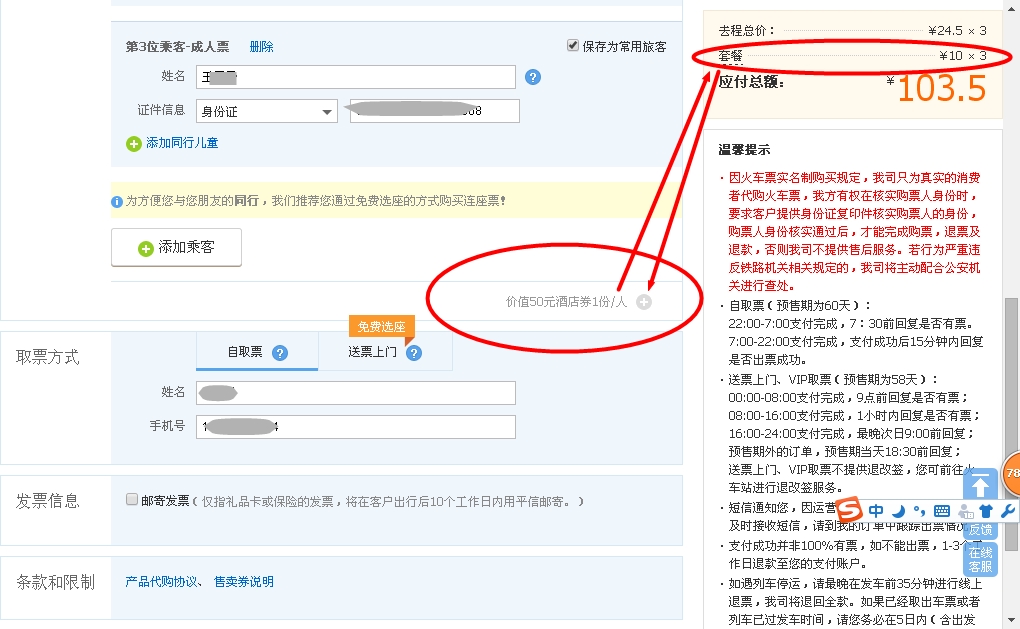Tick the 邮寄发票 checkbox
The width and height of the screenshot is (1020, 629).
[x=132, y=500]
